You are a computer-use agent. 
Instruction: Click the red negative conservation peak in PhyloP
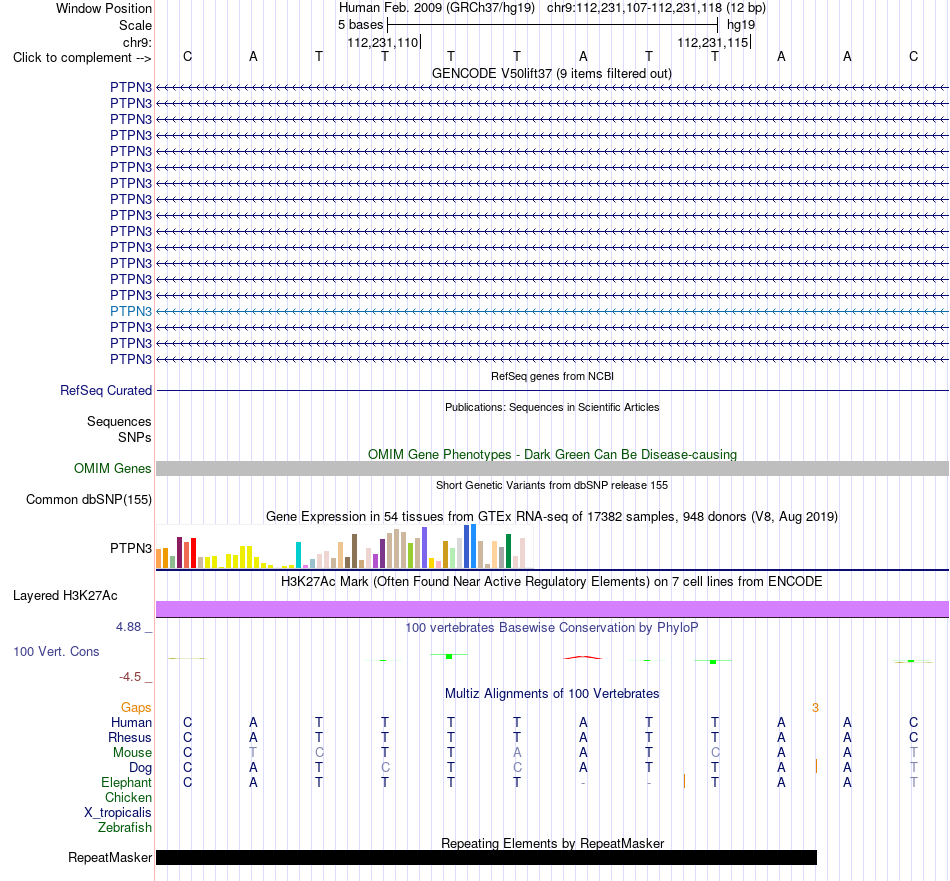583,657
